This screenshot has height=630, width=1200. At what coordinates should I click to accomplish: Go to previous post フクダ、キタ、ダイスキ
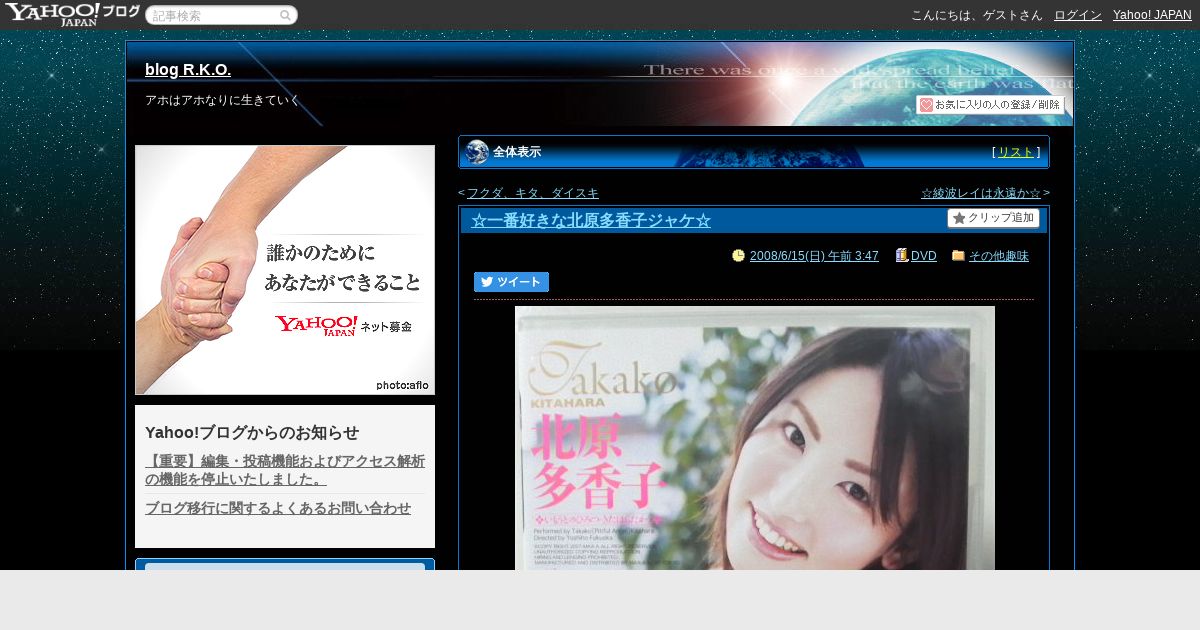point(533,193)
